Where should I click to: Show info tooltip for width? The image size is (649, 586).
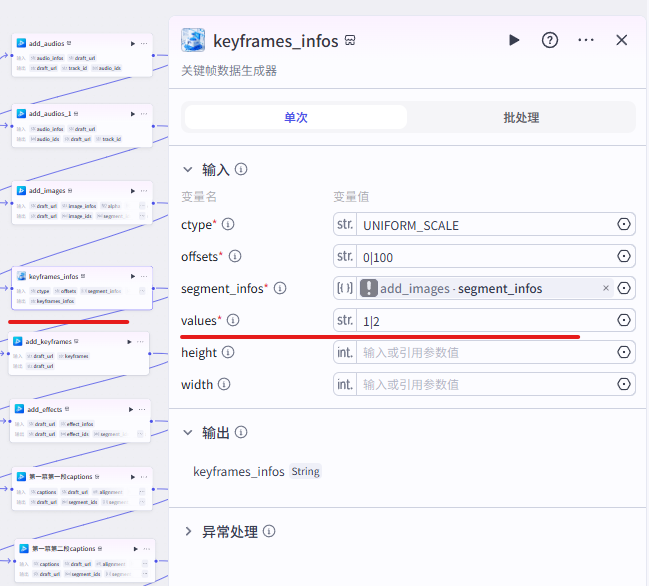pos(224,384)
